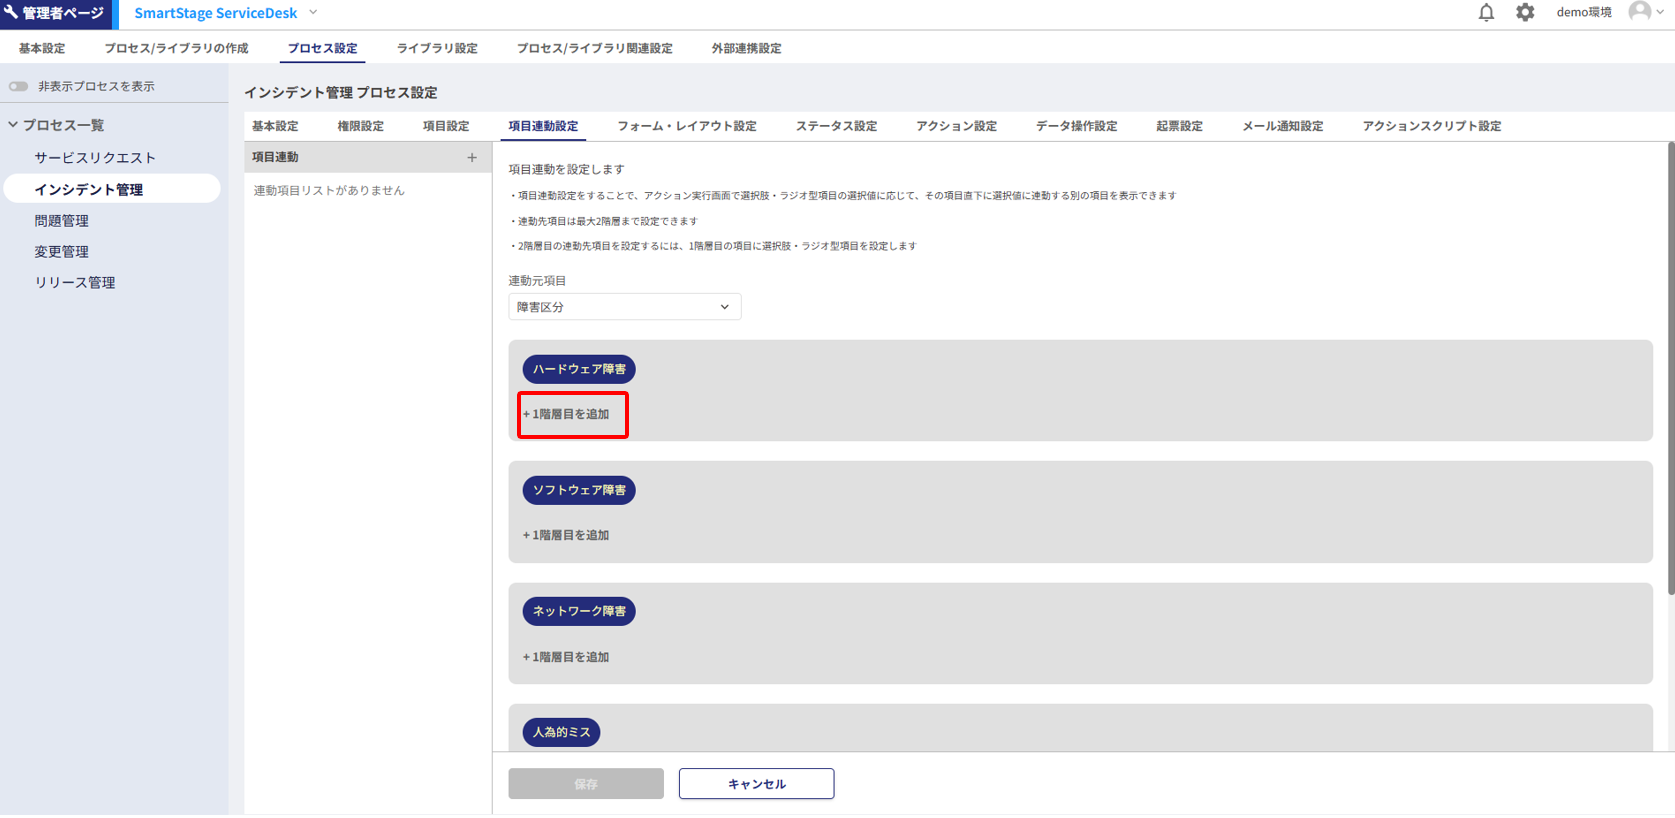
Task: Expand SmartStage ServiceDesk dropdown chevron
Action: [313, 13]
